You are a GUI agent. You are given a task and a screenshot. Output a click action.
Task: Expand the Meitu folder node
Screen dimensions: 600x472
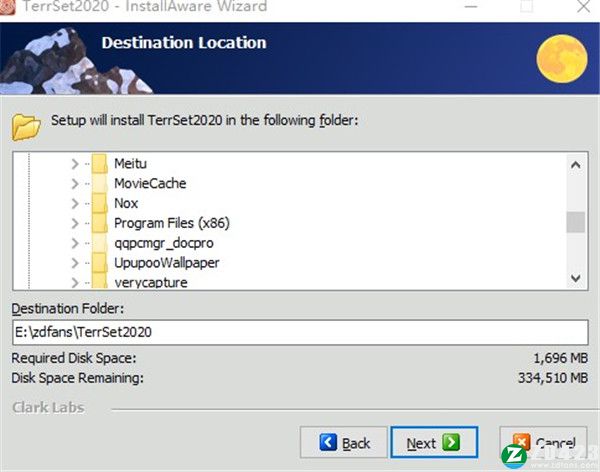(x=75, y=164)
